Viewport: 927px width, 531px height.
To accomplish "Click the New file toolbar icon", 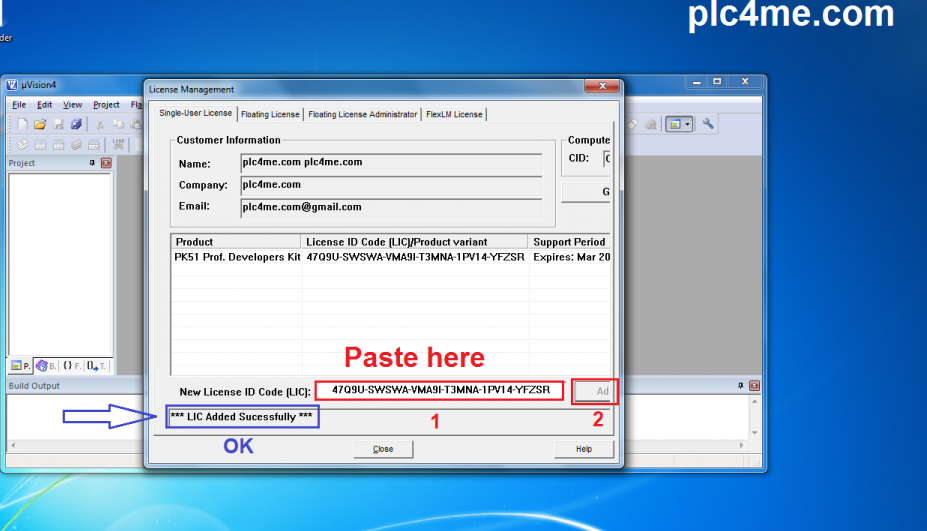I will click(23, 124).
